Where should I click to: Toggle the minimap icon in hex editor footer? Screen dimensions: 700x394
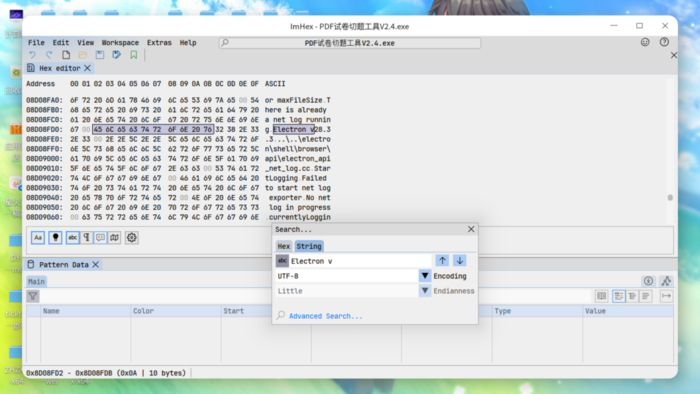click(115, 237)
